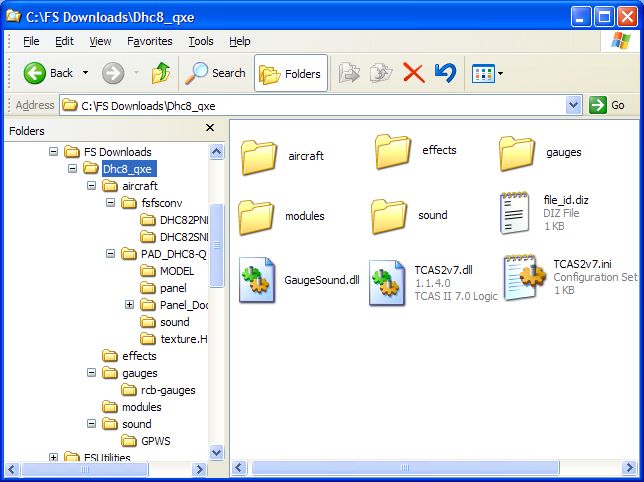Click the blue Undo toolbar icon

pos(445,73)
